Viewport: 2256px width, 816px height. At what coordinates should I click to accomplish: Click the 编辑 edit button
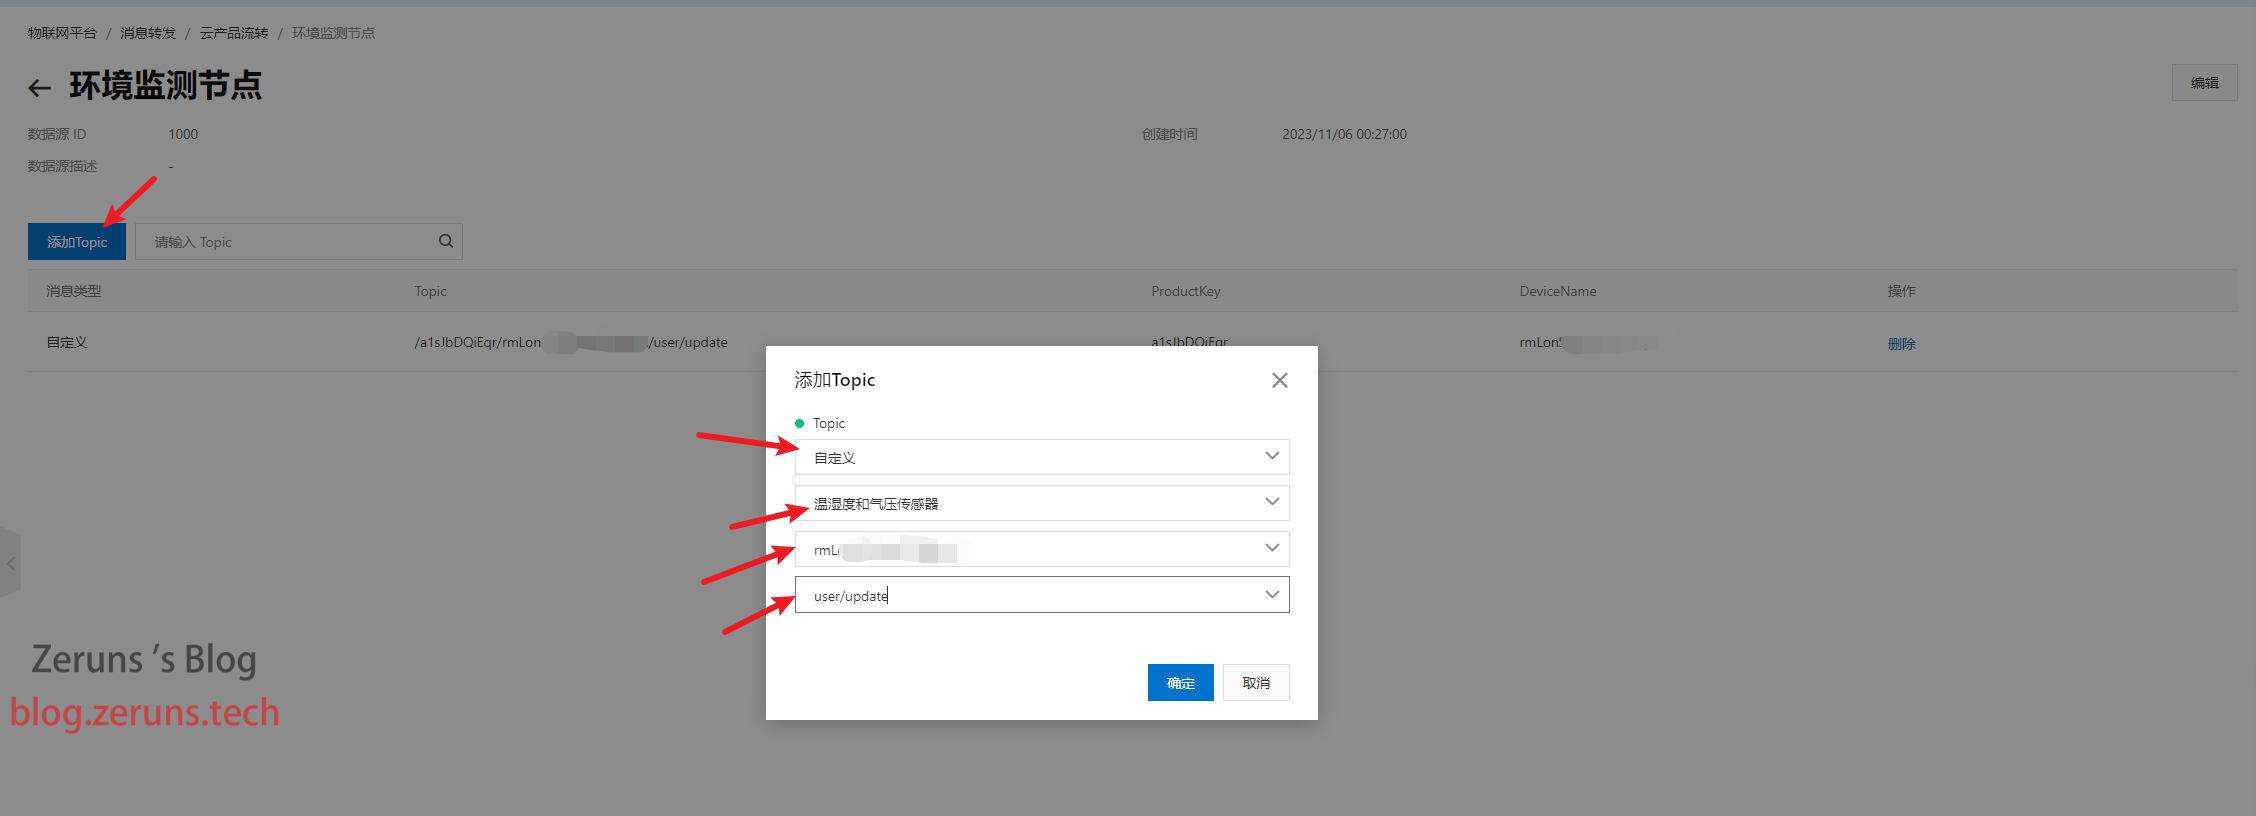point(2204,83)
